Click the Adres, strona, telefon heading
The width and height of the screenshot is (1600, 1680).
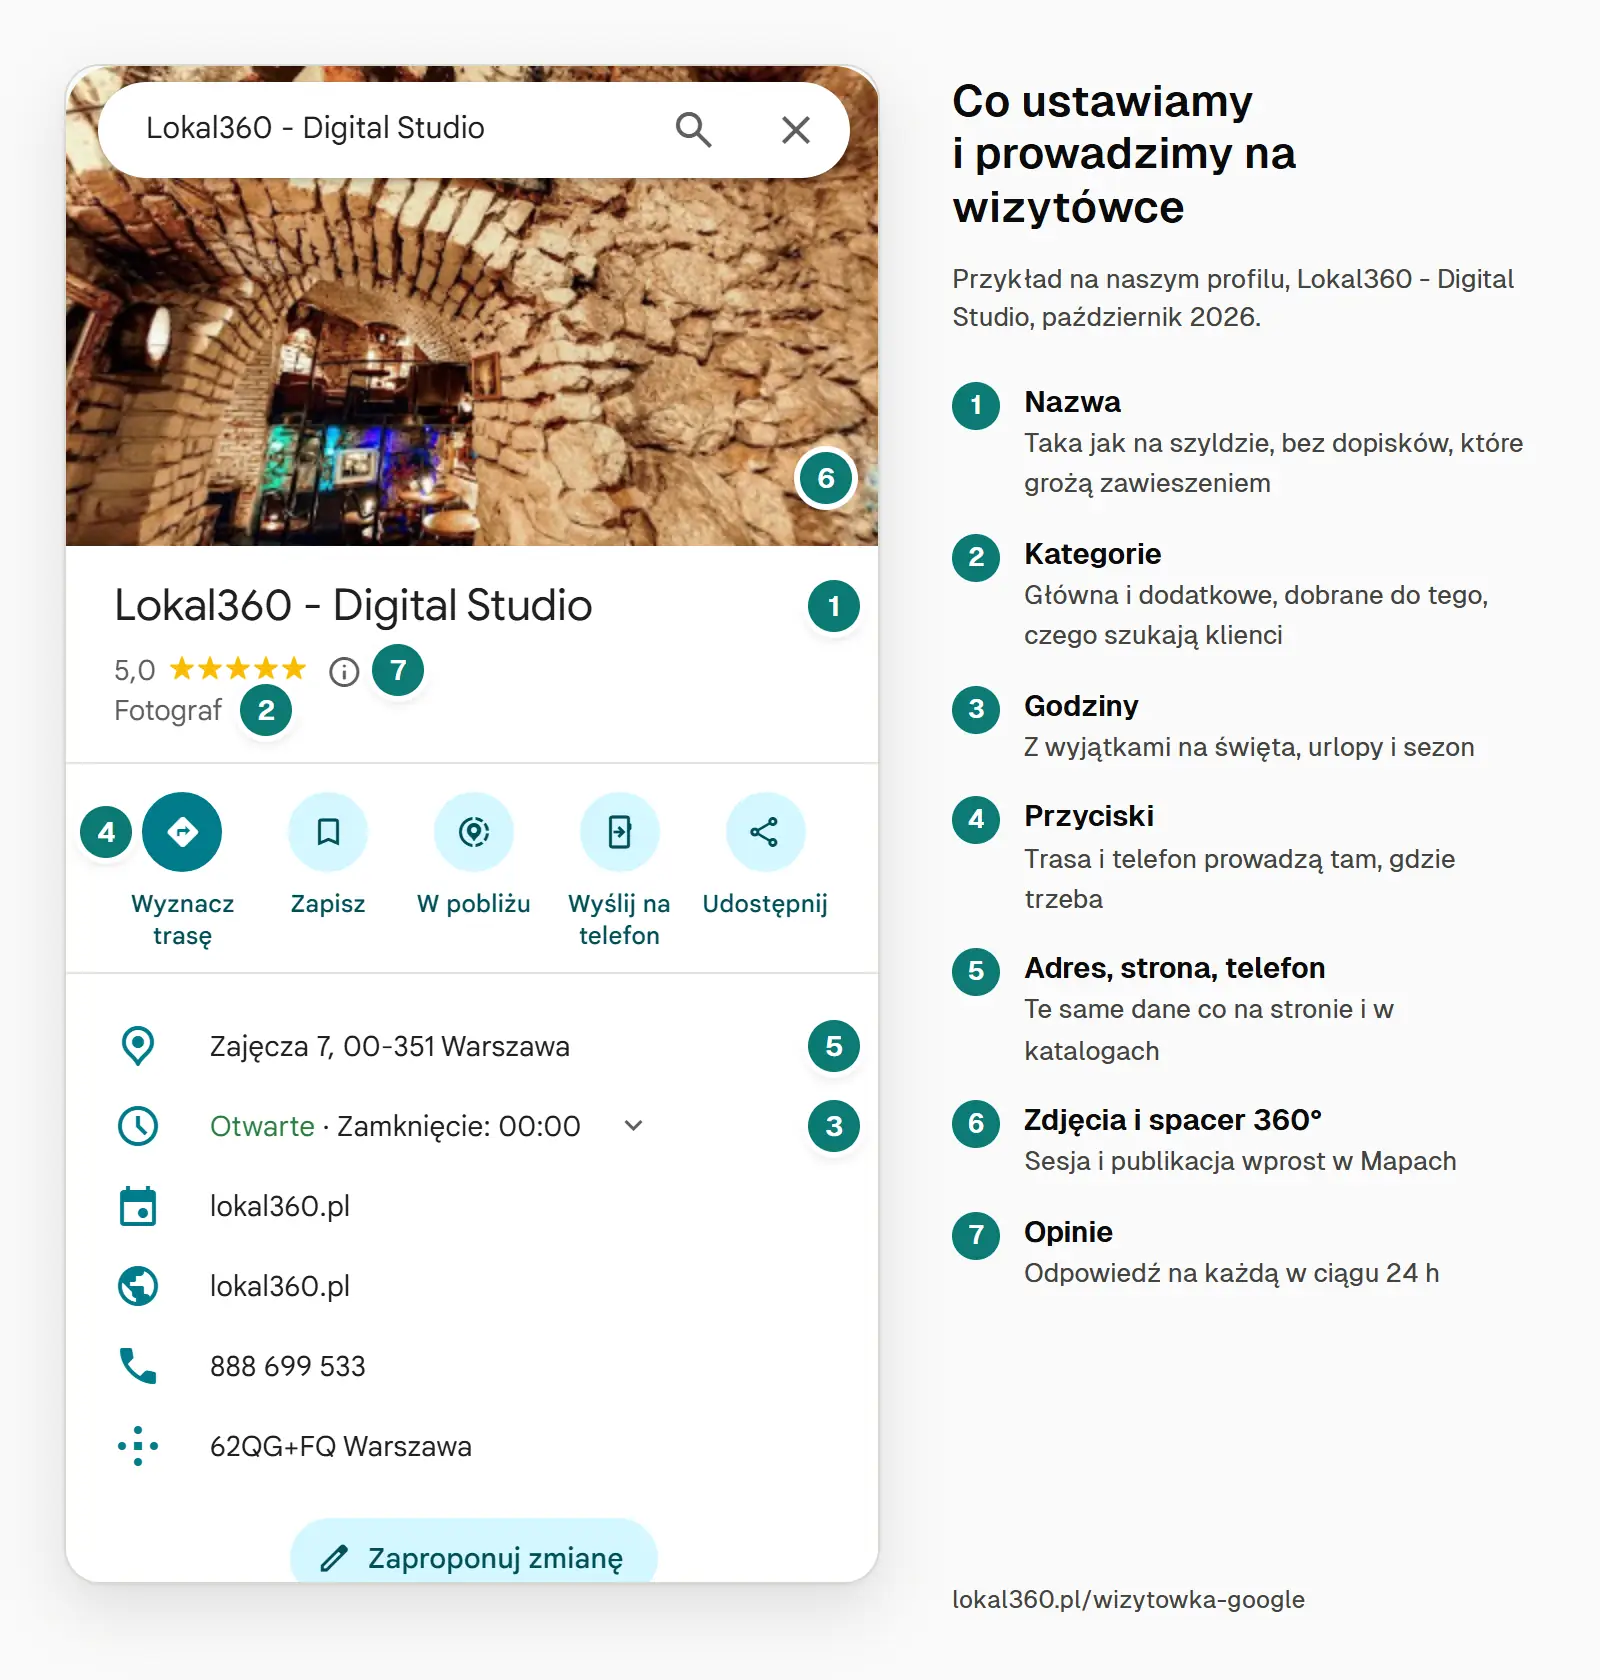(1175, 968)
